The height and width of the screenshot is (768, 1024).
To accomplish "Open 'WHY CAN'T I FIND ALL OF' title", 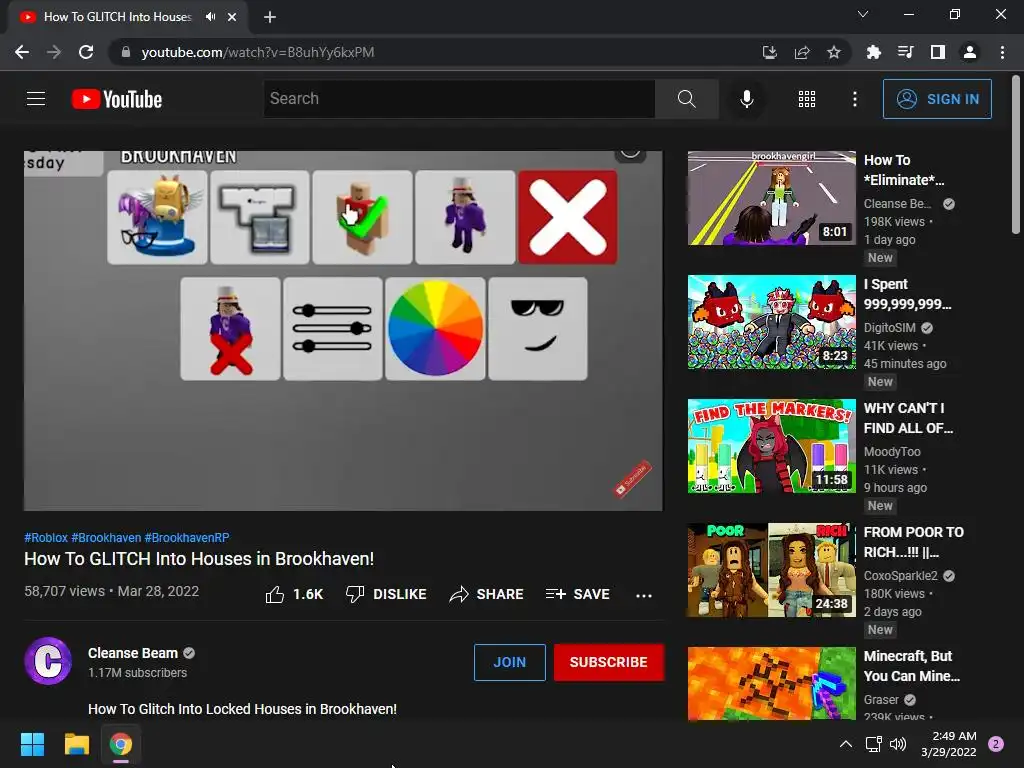I will [x=908, y=418].
